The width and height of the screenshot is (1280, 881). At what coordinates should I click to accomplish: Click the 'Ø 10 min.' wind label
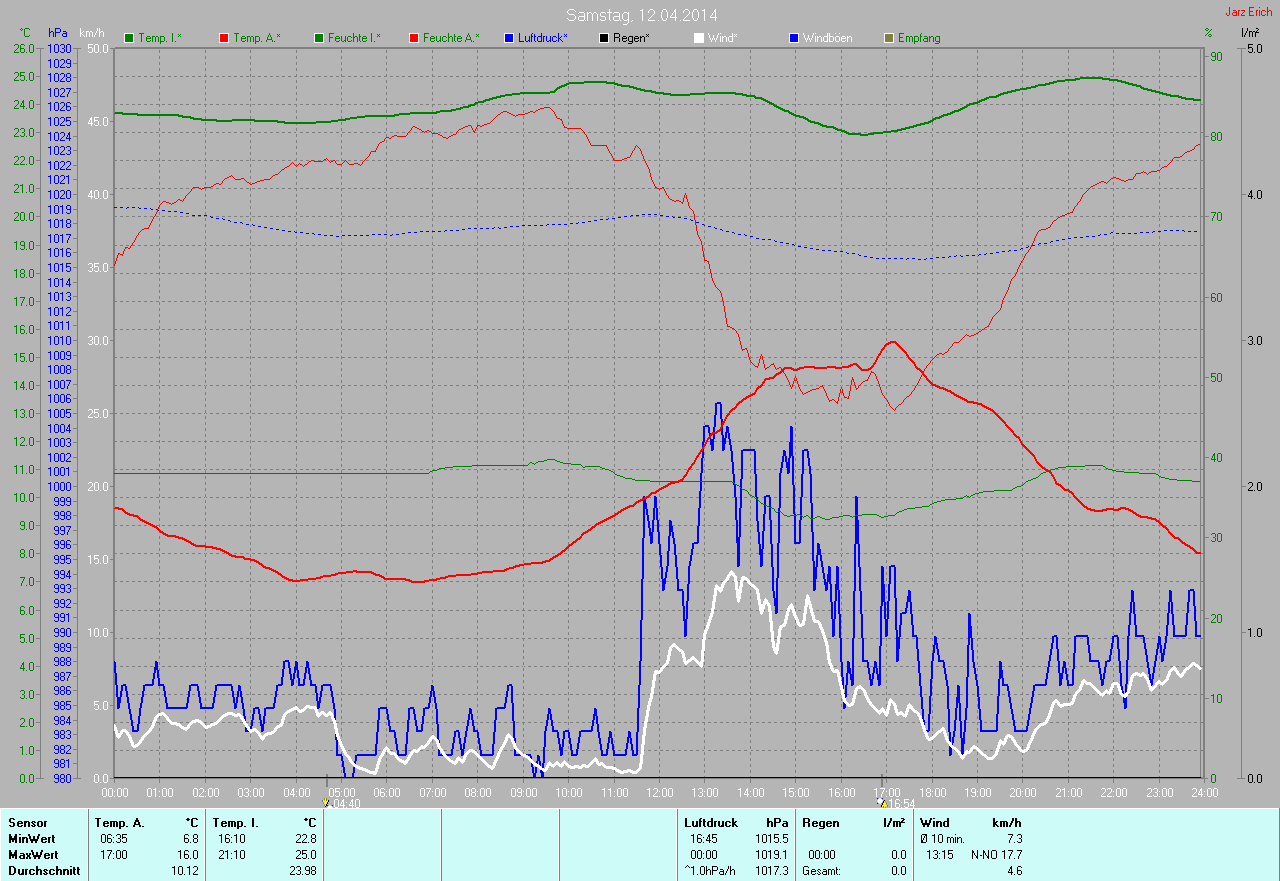942,839
